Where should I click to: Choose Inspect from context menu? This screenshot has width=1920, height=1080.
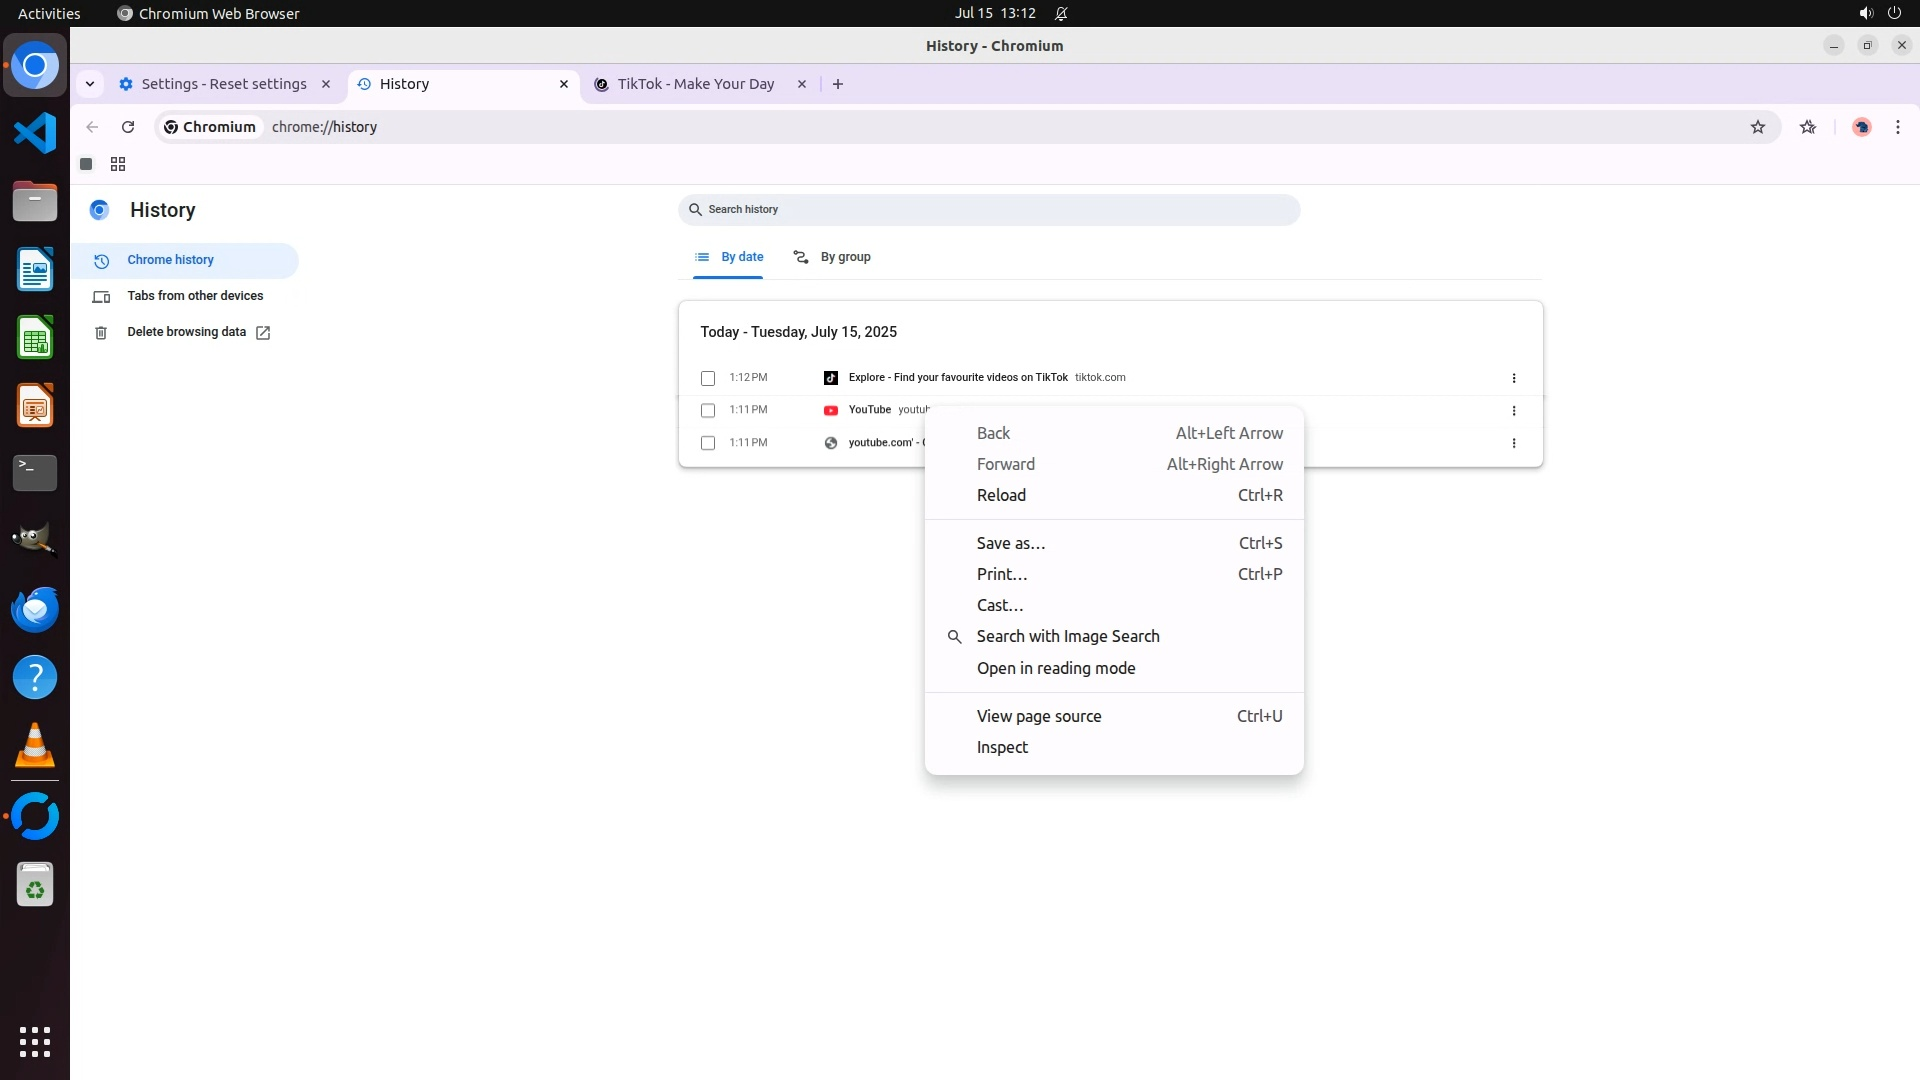(x=1002, y=747)
